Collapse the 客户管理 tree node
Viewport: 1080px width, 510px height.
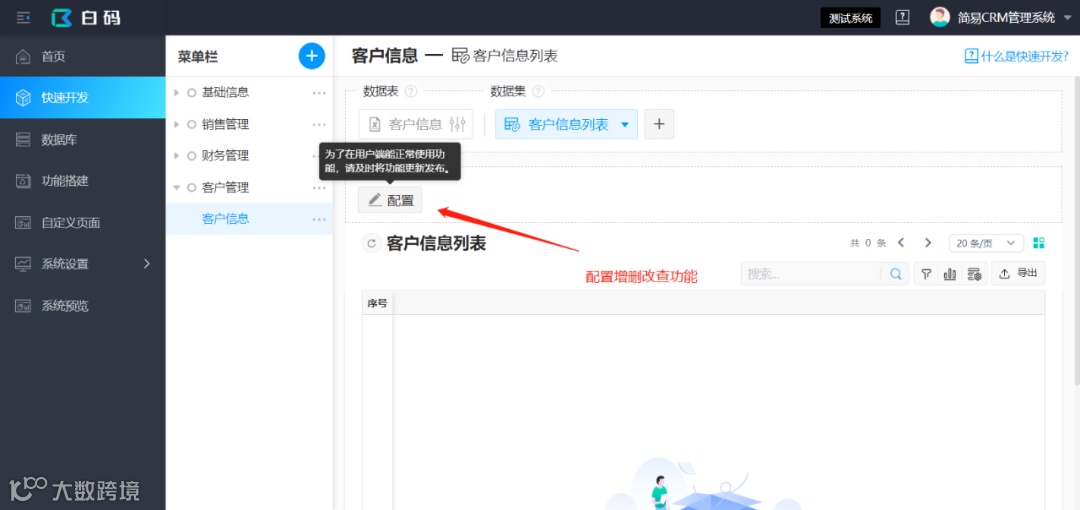pyautogui.click(x=176, y=187)
